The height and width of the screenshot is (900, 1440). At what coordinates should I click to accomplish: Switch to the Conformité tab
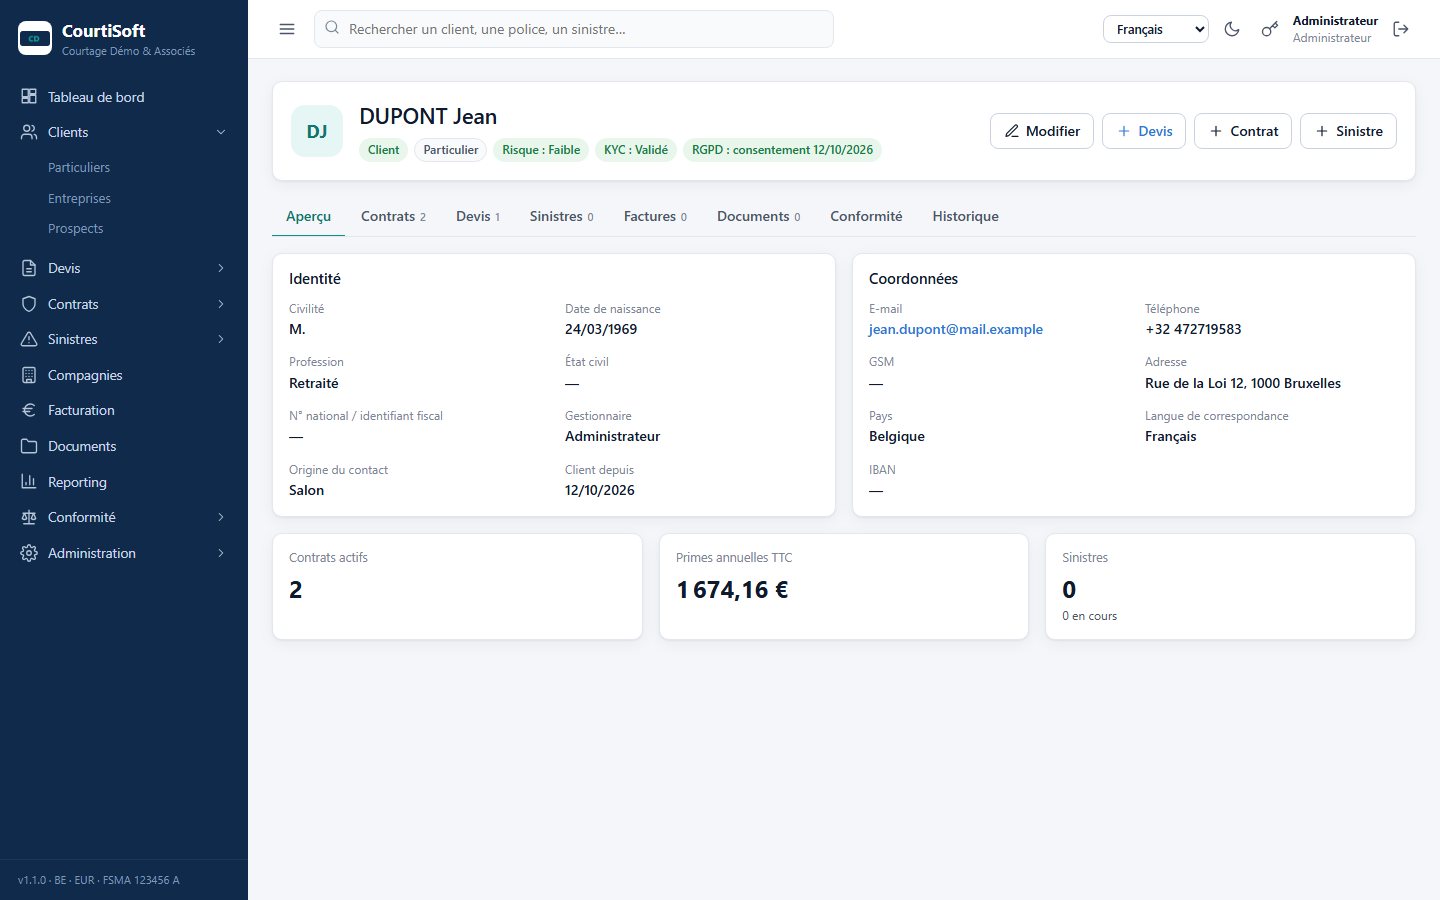pyautogui.click(x=866, y=216)
